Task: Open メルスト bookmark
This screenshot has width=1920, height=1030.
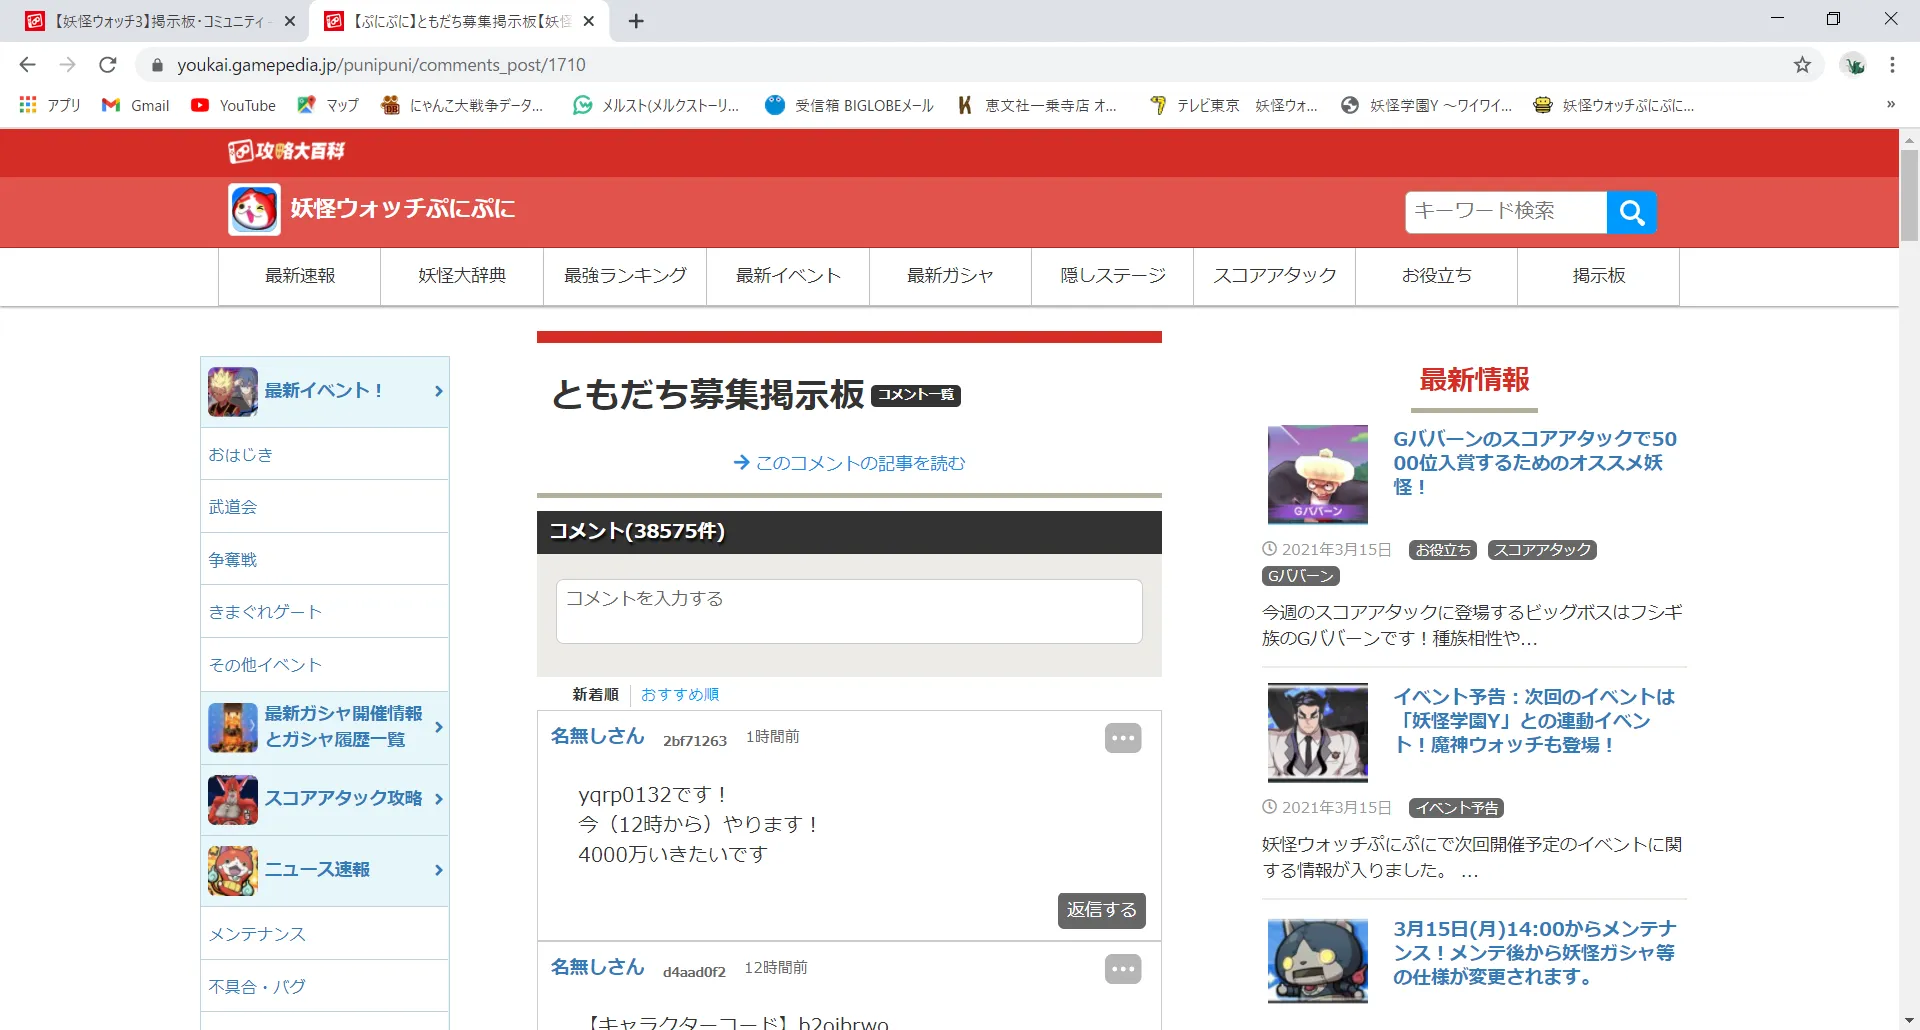Action: [x=656, y=105]
